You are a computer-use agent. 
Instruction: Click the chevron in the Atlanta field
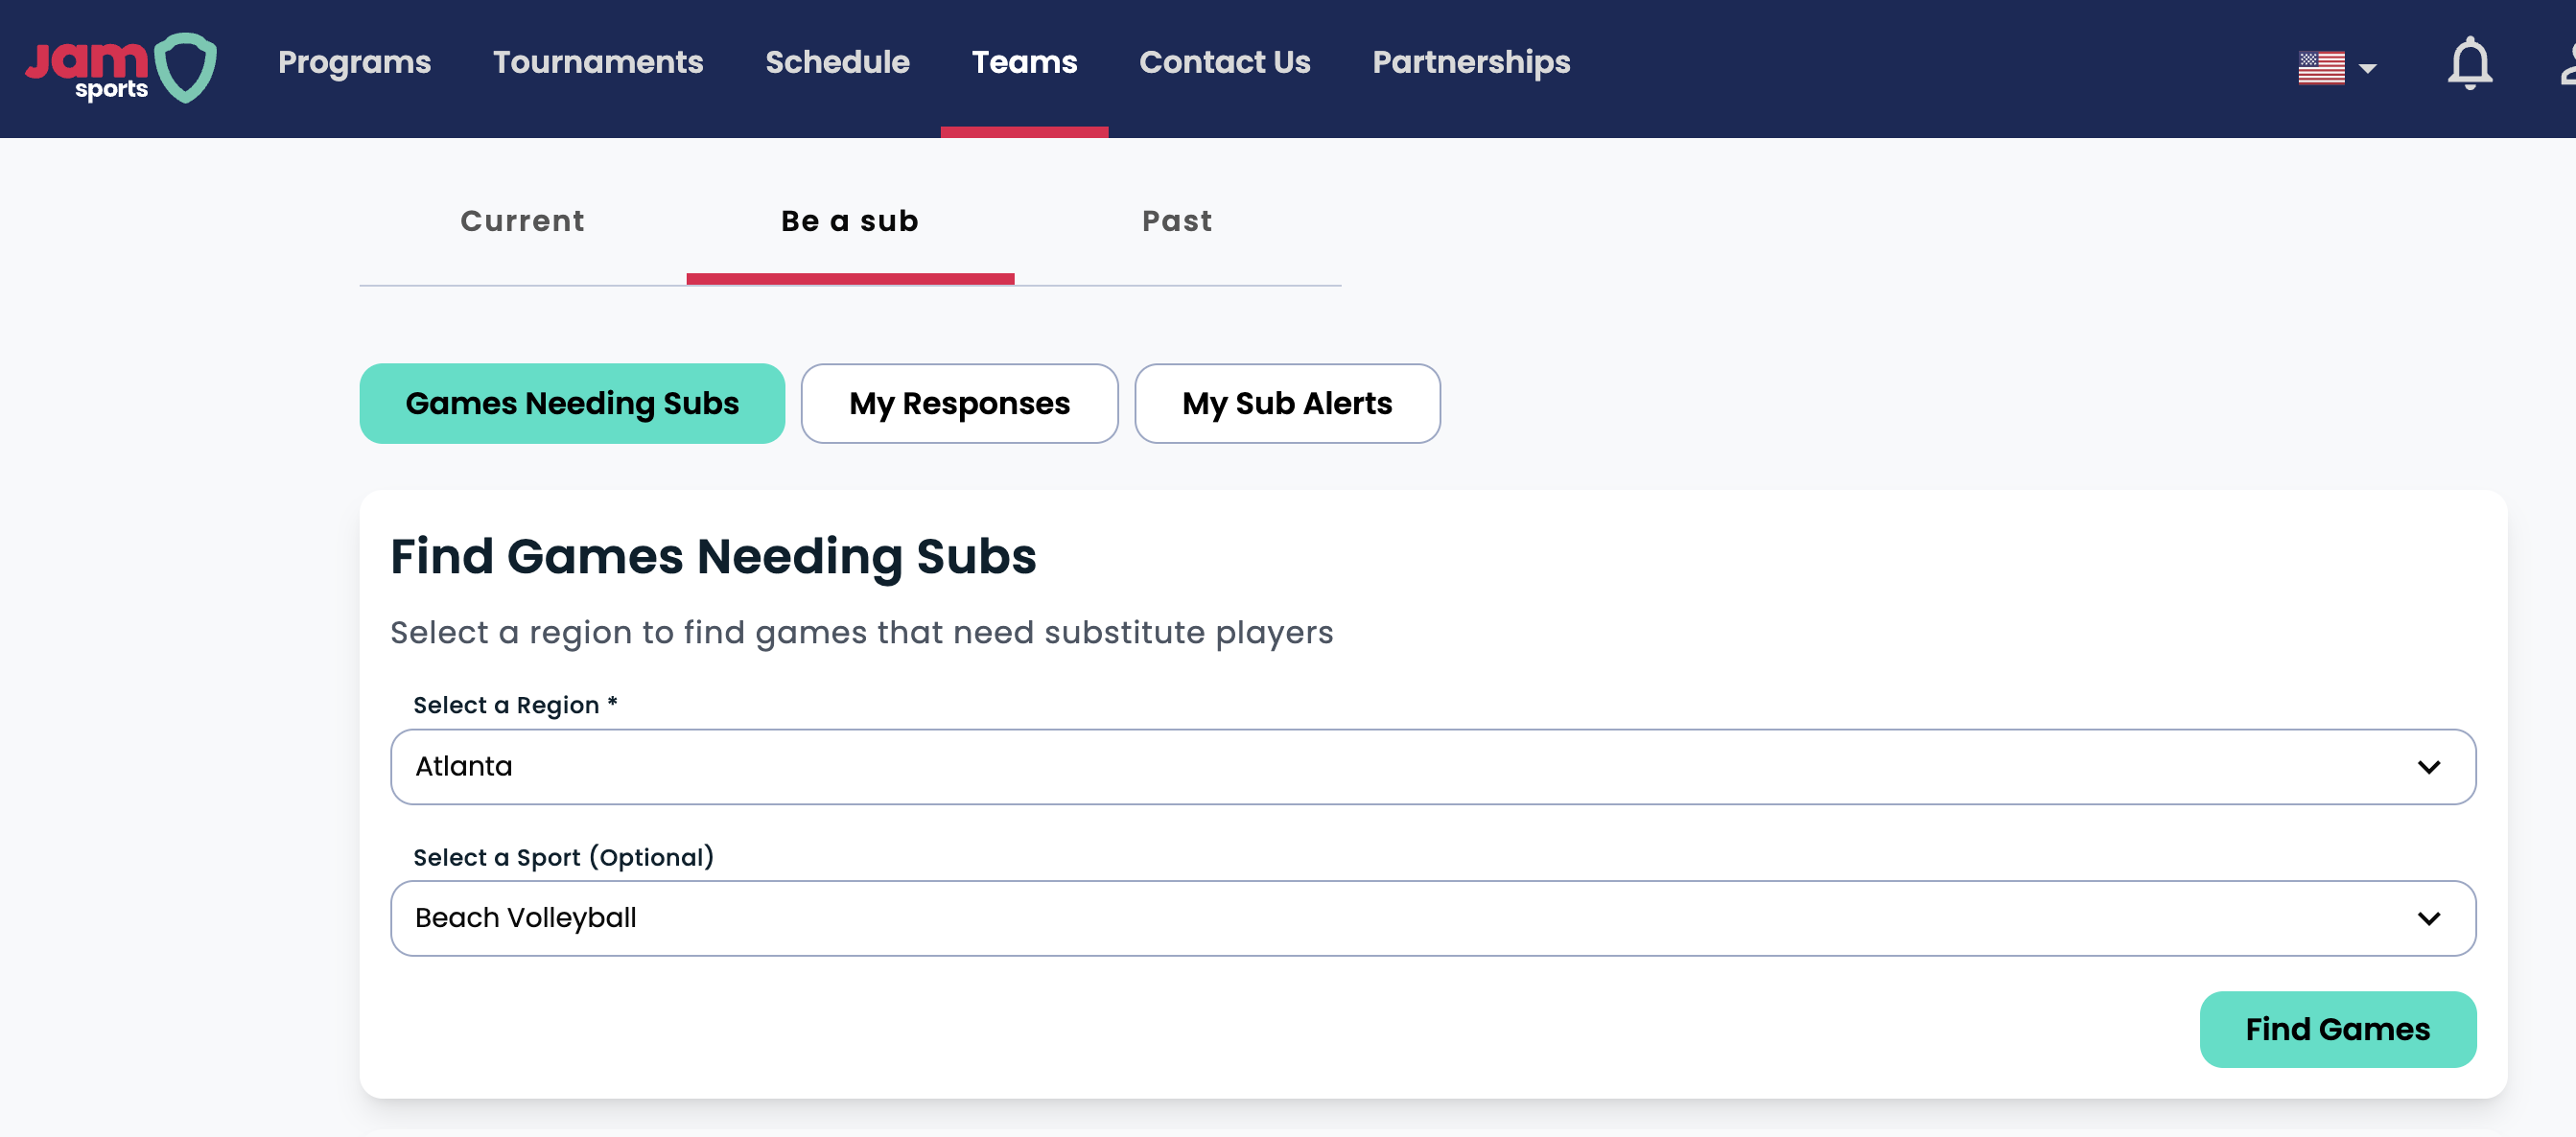point(2428,767)
